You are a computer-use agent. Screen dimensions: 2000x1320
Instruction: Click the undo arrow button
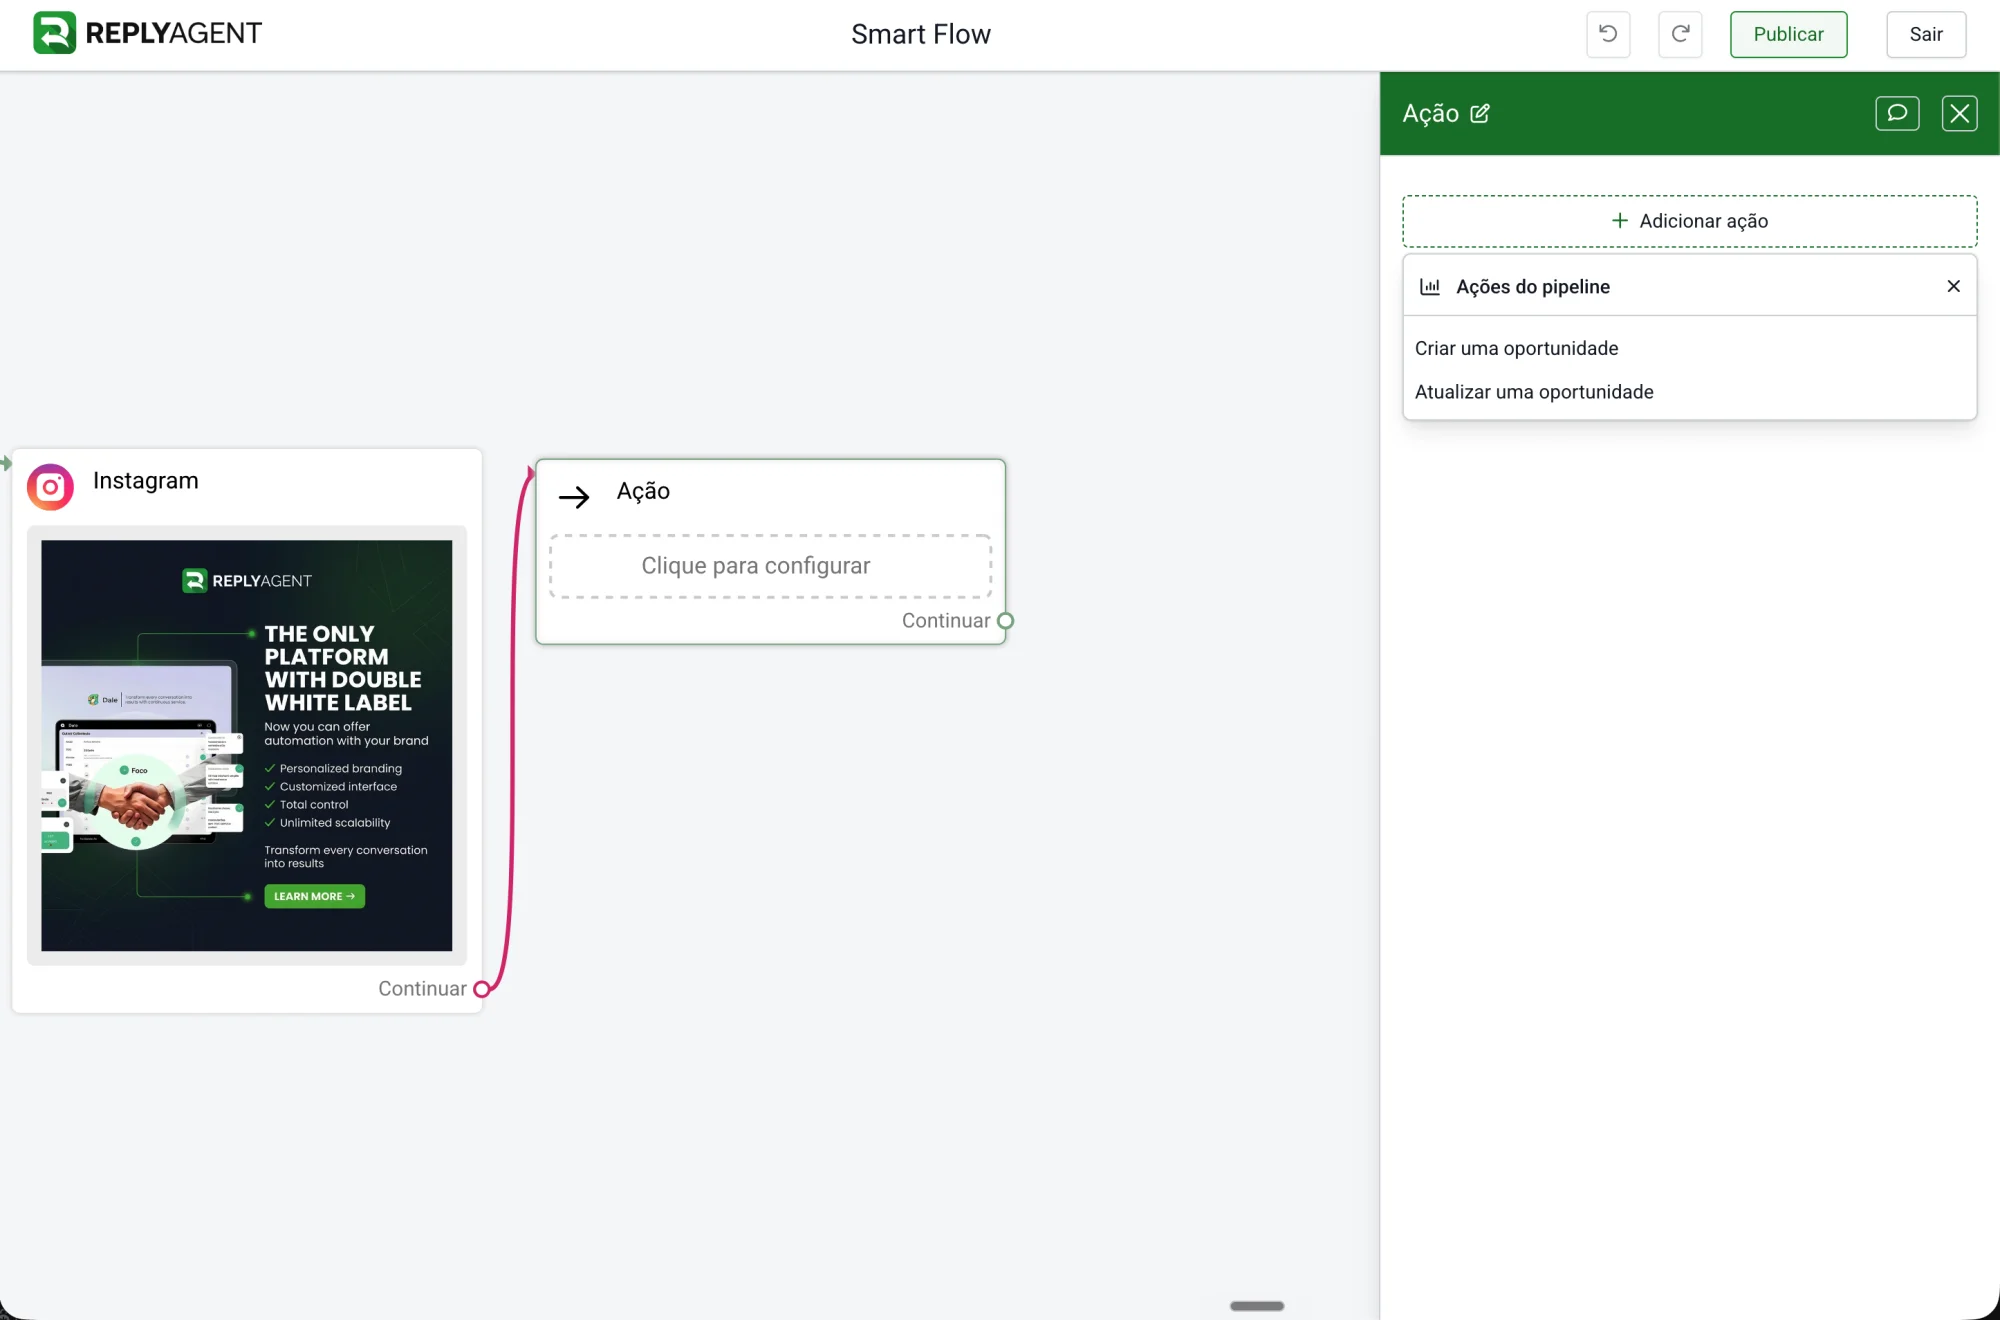[x=1608, y=34]
